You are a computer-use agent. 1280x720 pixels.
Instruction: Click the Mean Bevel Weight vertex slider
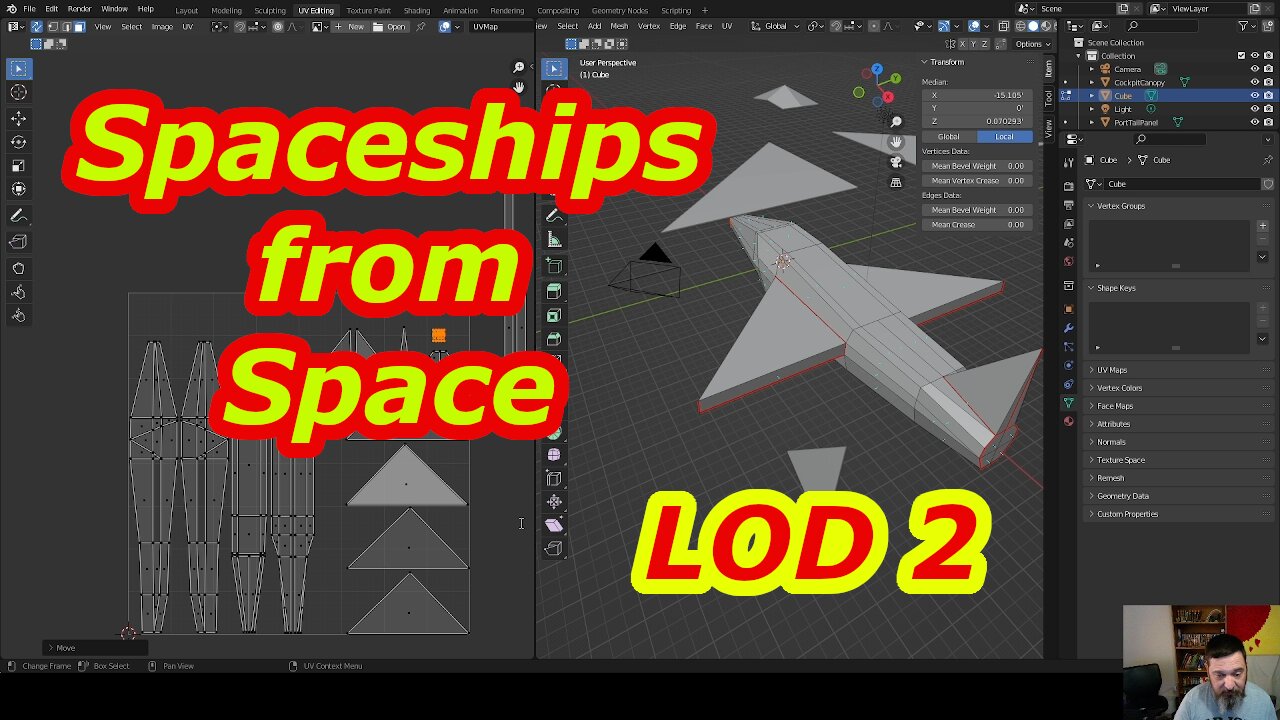pyautogui.click(x=977, y=166)
